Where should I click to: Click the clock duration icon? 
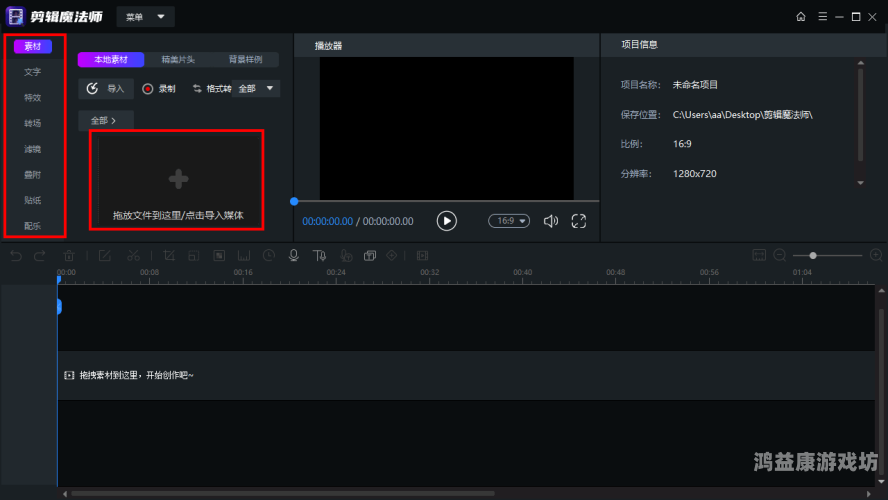pyautogui.click(x=269, y=256)
